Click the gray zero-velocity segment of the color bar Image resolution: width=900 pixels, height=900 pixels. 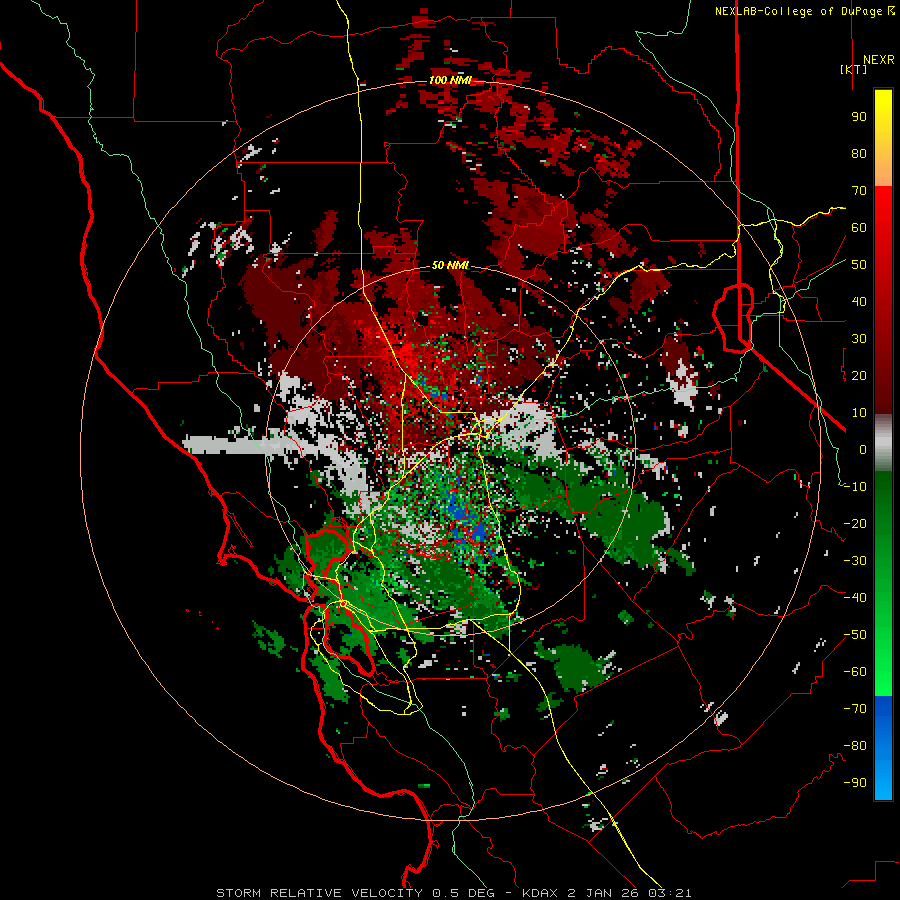pyautogui.click(x=883, y=443)
